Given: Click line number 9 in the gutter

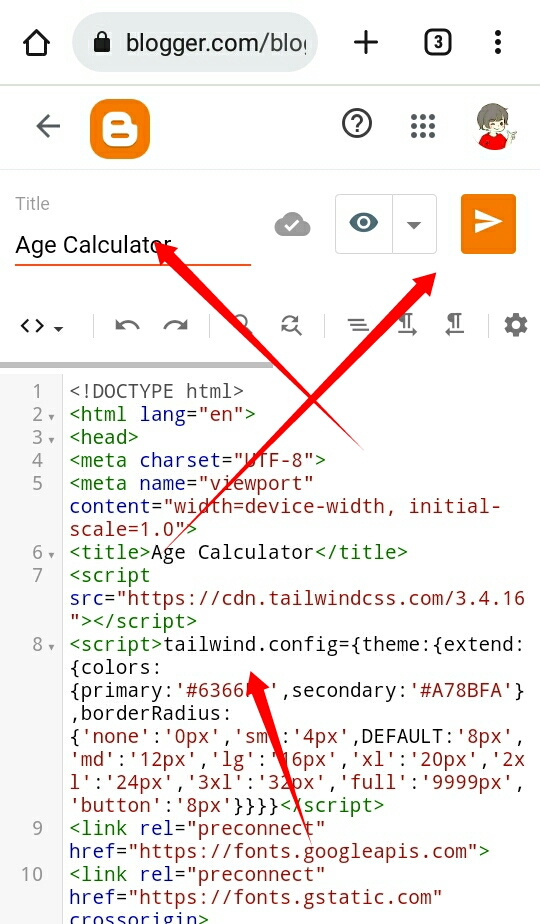Looking at the screenshot, I should [37, 829].
